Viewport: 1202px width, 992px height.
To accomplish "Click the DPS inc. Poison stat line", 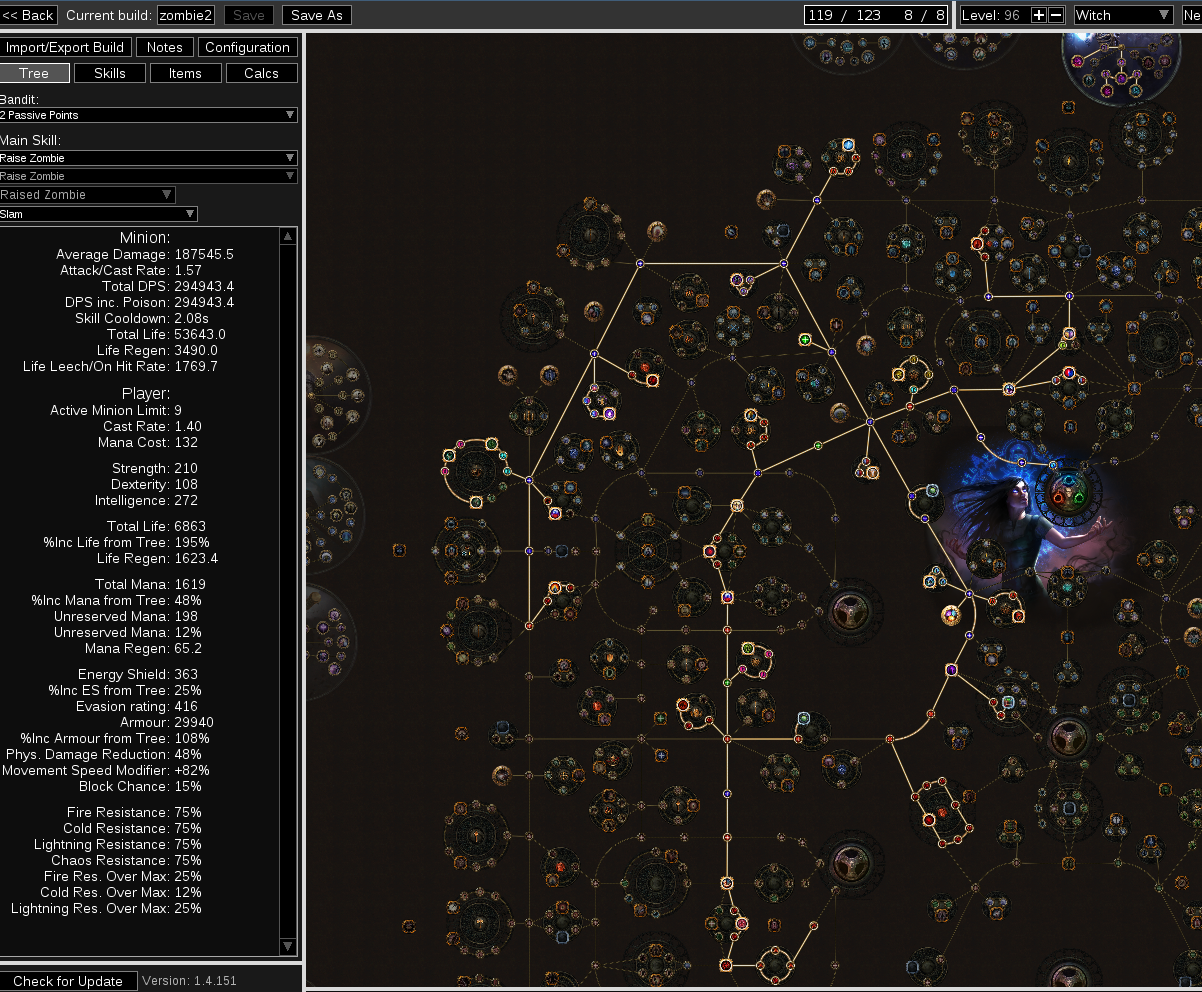I will tap(149, 303).
